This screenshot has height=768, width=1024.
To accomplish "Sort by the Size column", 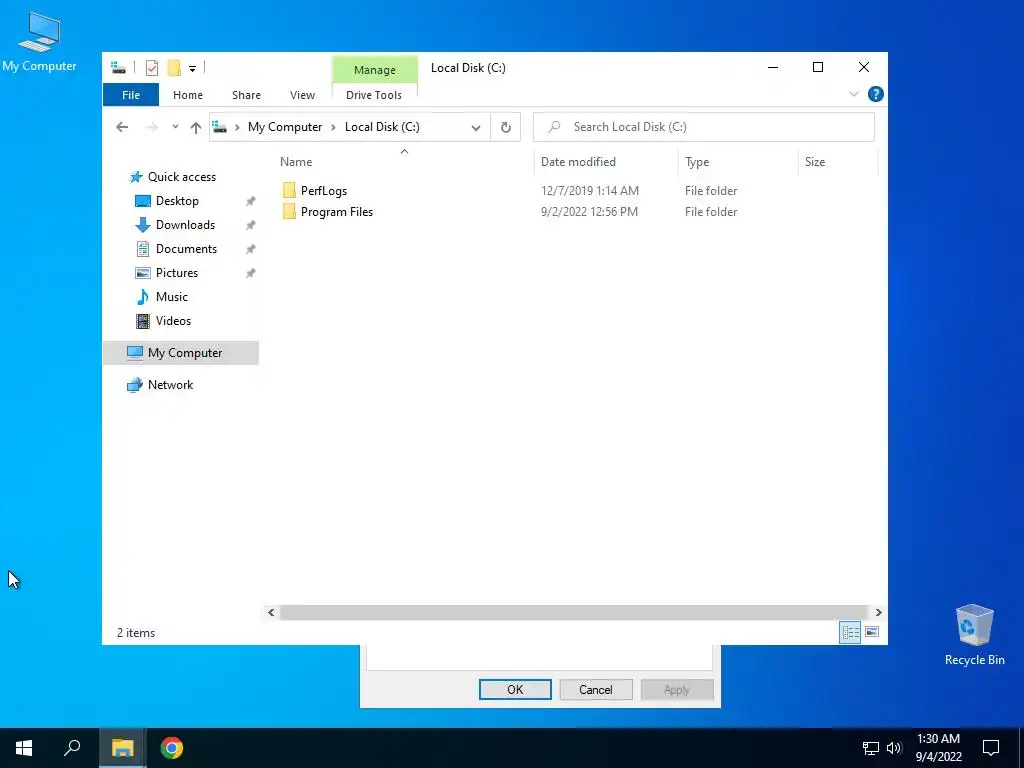I will click(814, 161).
